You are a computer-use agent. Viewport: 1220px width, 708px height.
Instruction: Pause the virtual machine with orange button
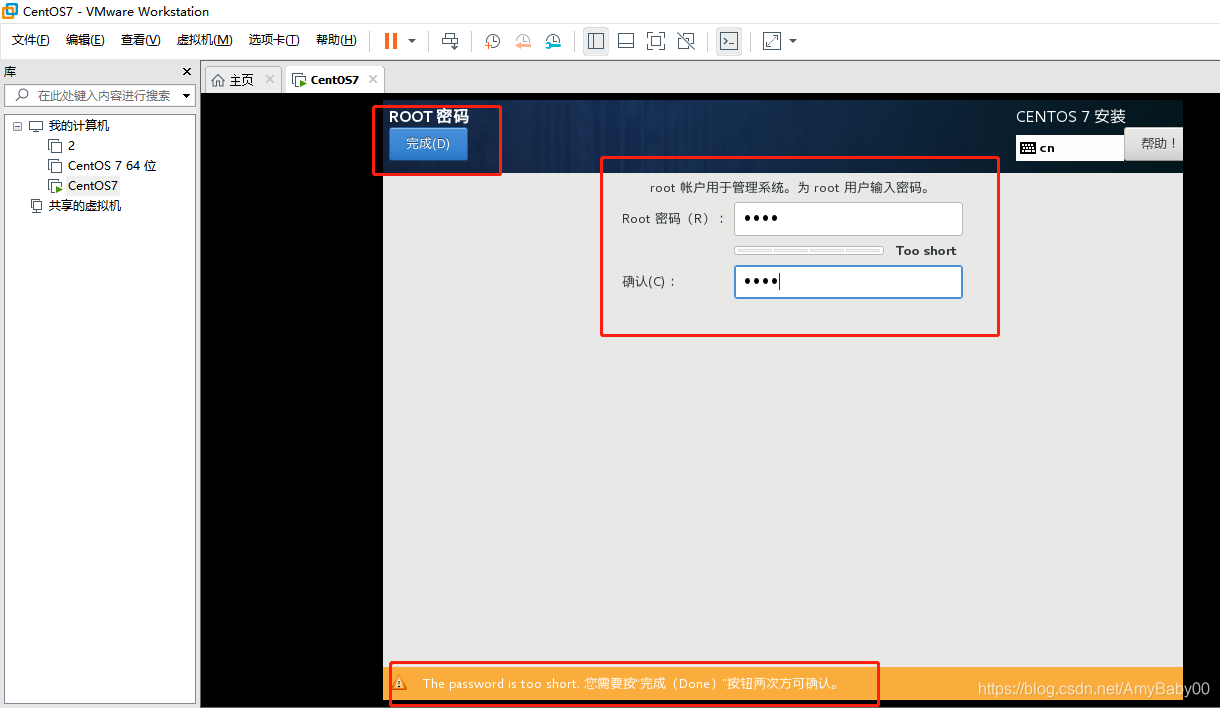(x=390, y=41)
